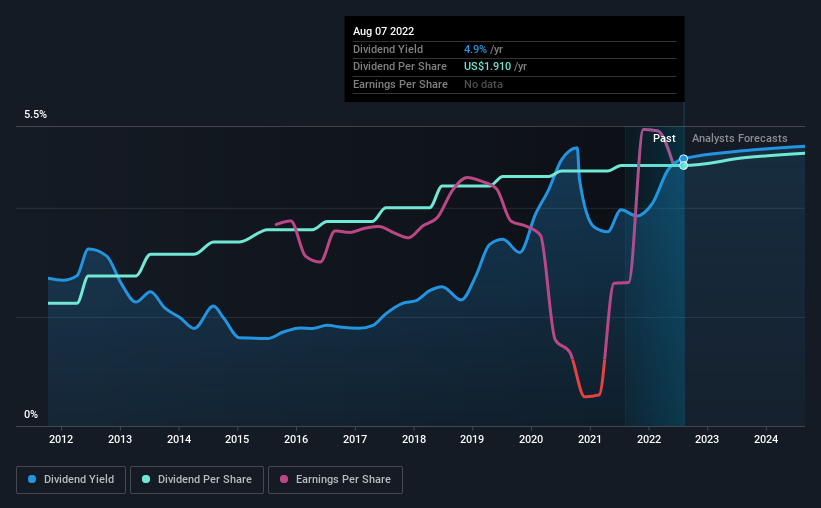Viewport: 821px width, 508px height.
Task: Select the 2015 label on the time axis
Action: pos(237,439)
